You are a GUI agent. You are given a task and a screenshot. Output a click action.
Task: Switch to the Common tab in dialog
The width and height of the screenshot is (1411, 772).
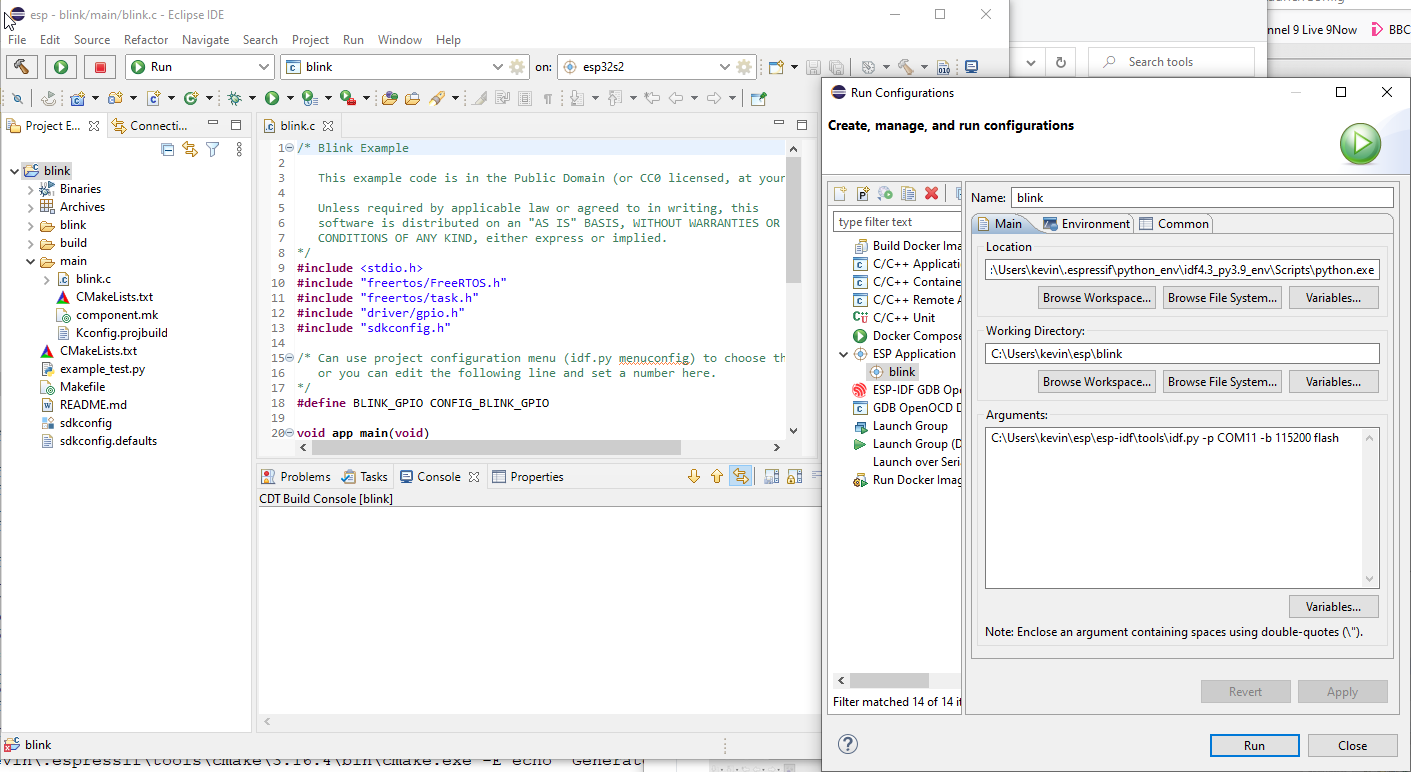click(1174, 224)
